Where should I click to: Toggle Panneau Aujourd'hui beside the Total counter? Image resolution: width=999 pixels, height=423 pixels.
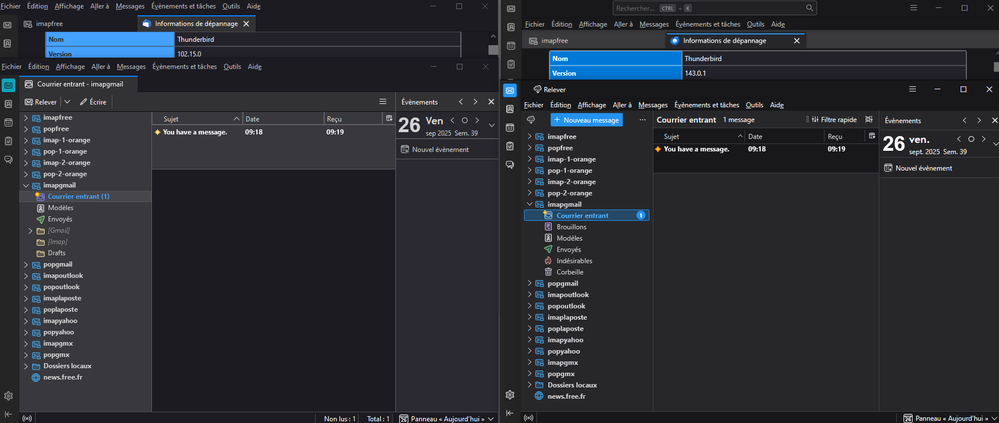click(446, 418)
